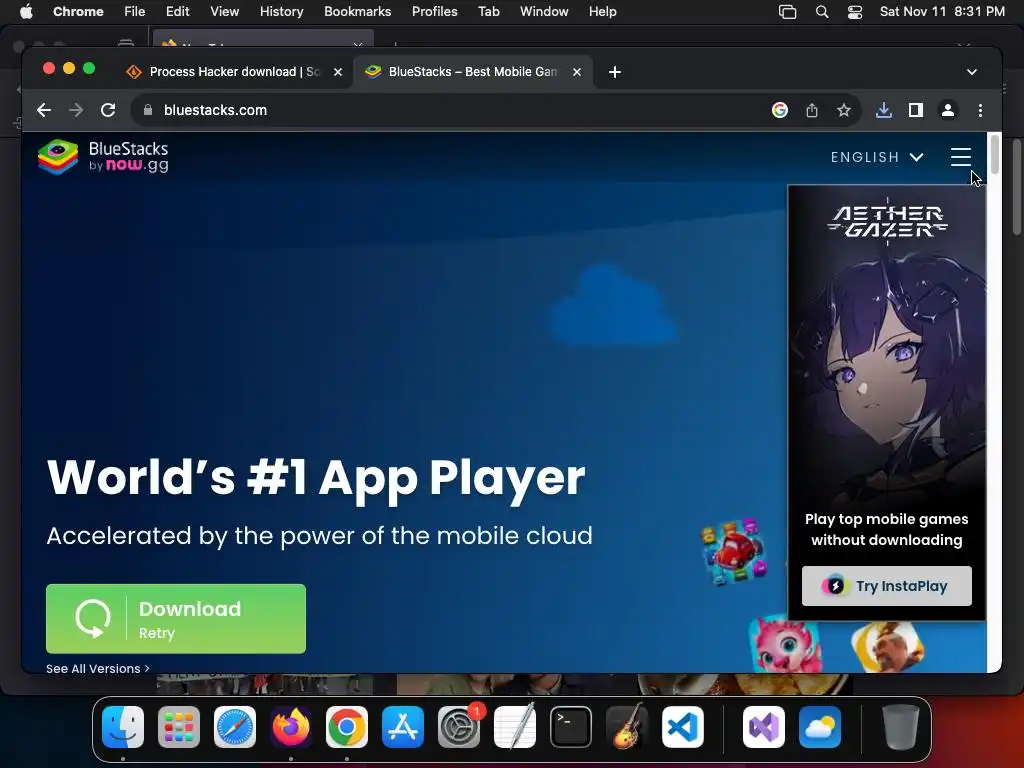This screenshot has width=1024, height=768.
Task: Click the BlueStacks by now.gg logo
Action: pyautogui.click(x=103, y=157)
